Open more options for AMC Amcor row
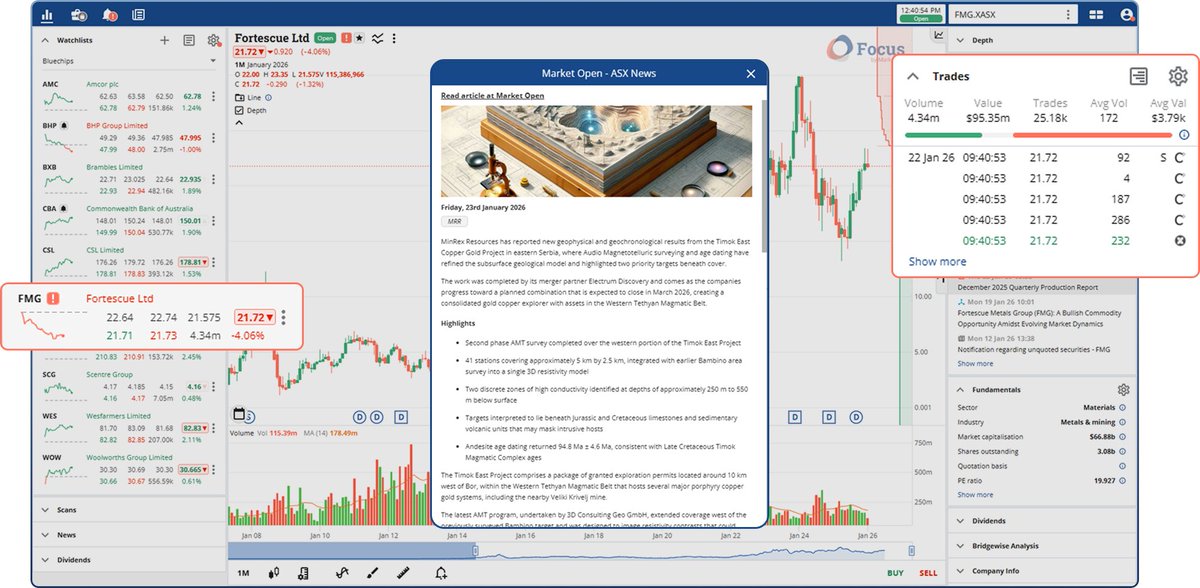This screenshot has width=1200, height=588. pos(213,97)
